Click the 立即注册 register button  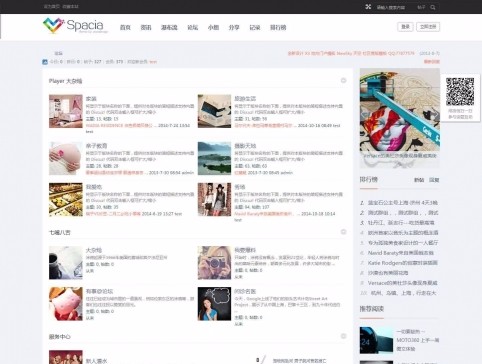[x=428, y=27]
